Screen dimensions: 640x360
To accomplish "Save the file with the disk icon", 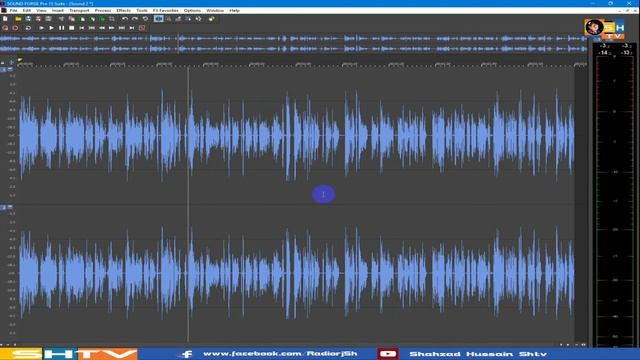I will (28, 19).
